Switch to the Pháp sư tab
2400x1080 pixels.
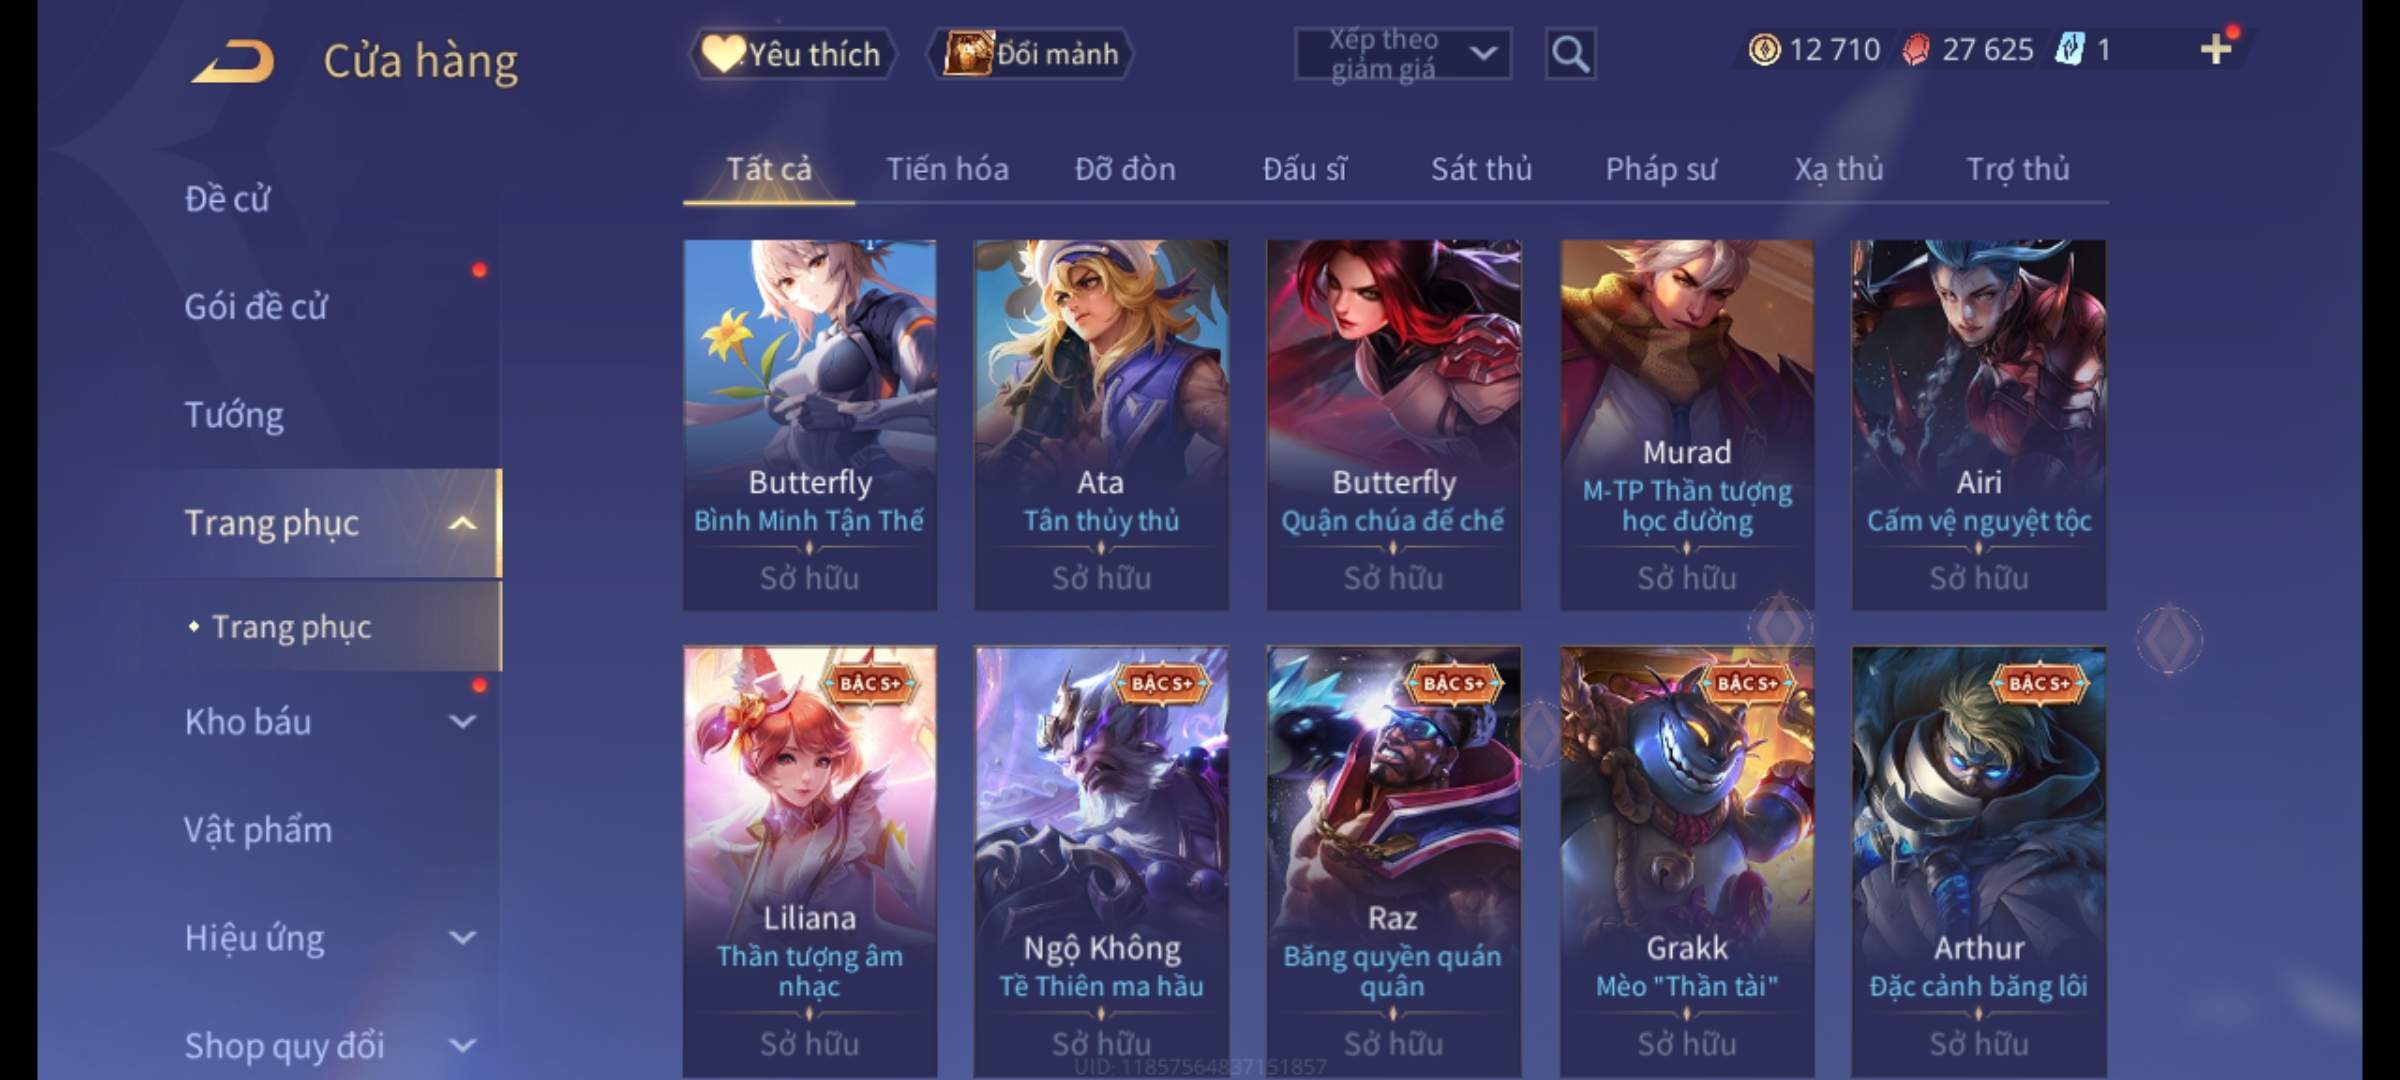click(x=1661, y=169)
